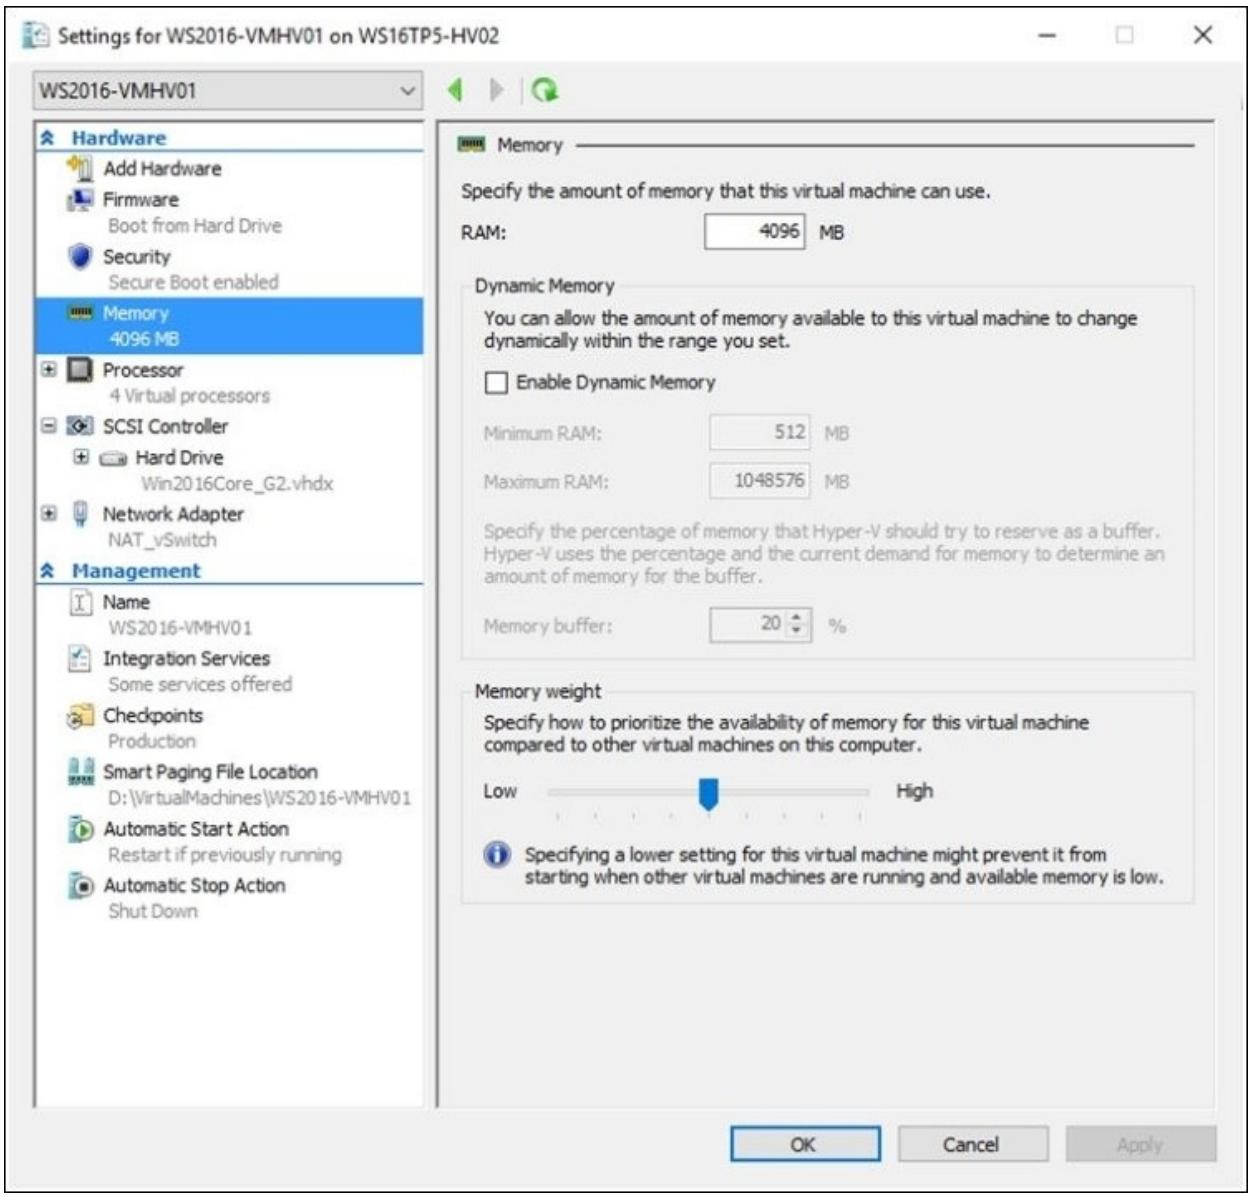
Task: Click the OK button
Action: coord(805,1144)
